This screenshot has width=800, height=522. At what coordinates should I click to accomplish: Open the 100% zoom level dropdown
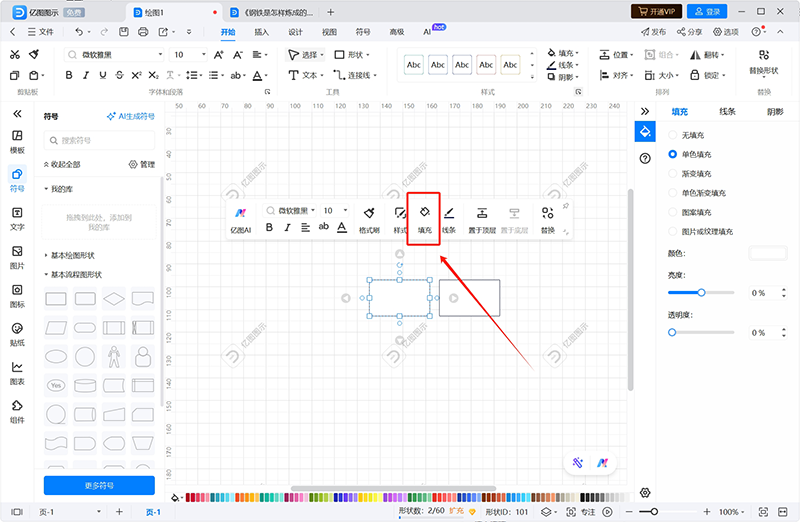click(732, 512)
